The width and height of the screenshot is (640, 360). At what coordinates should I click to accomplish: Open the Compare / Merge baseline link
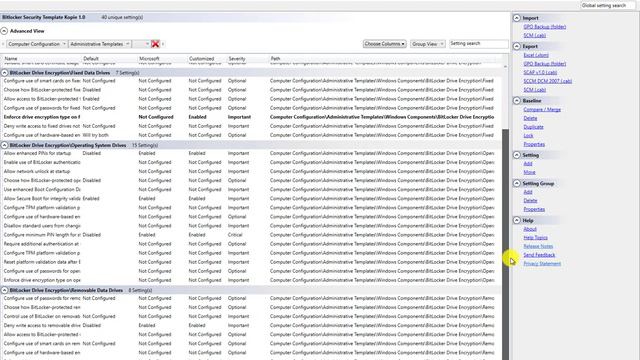[542, 109]
